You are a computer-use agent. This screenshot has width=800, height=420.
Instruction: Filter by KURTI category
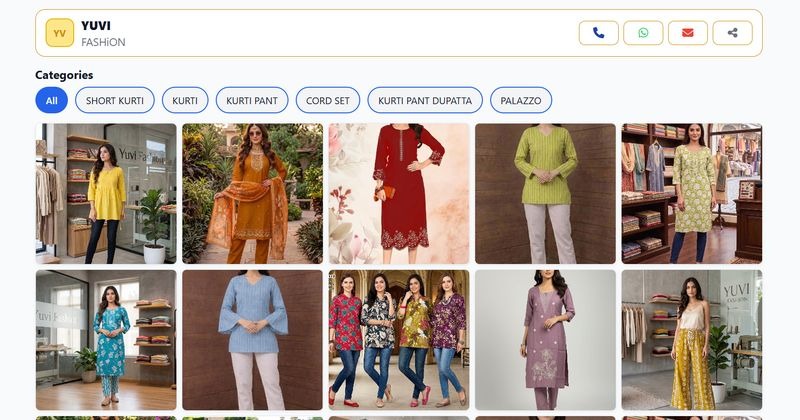(x=185, y=101)
